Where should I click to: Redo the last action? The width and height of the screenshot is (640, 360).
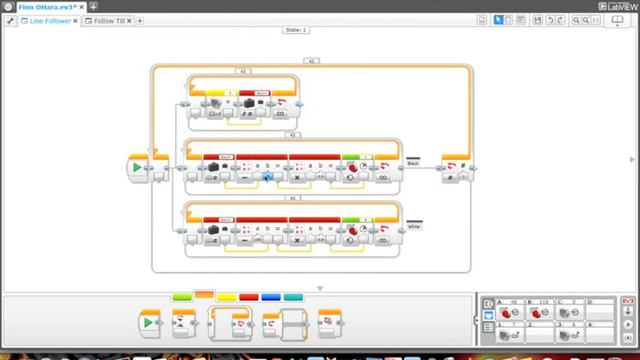[x=561, y=20]
